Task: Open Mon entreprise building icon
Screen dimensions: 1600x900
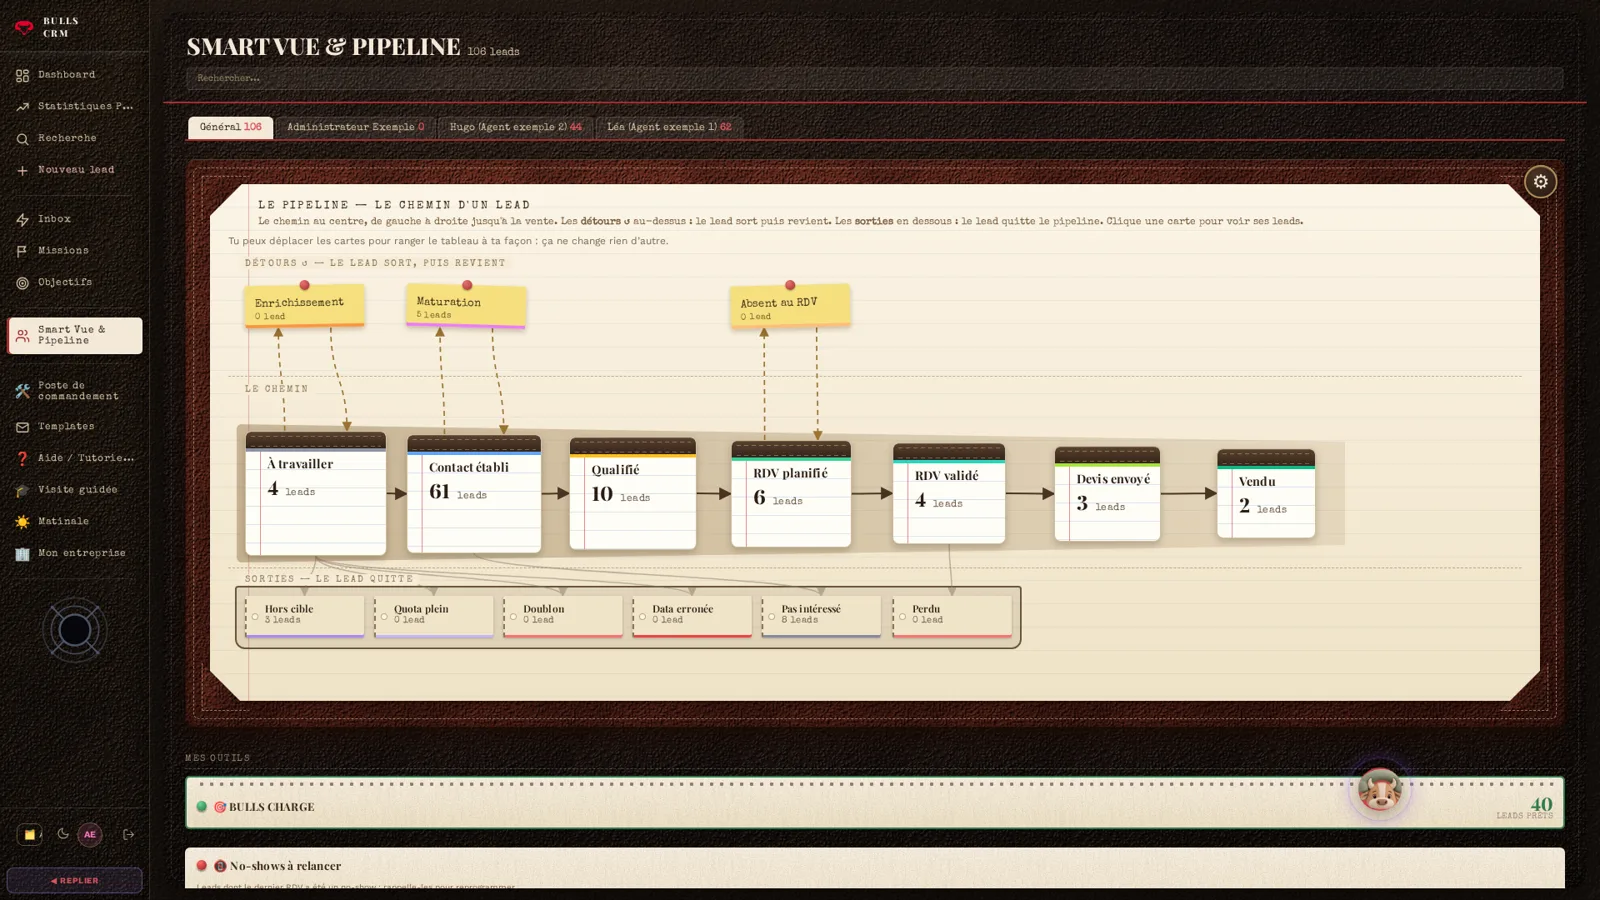Action: [22, 554]
